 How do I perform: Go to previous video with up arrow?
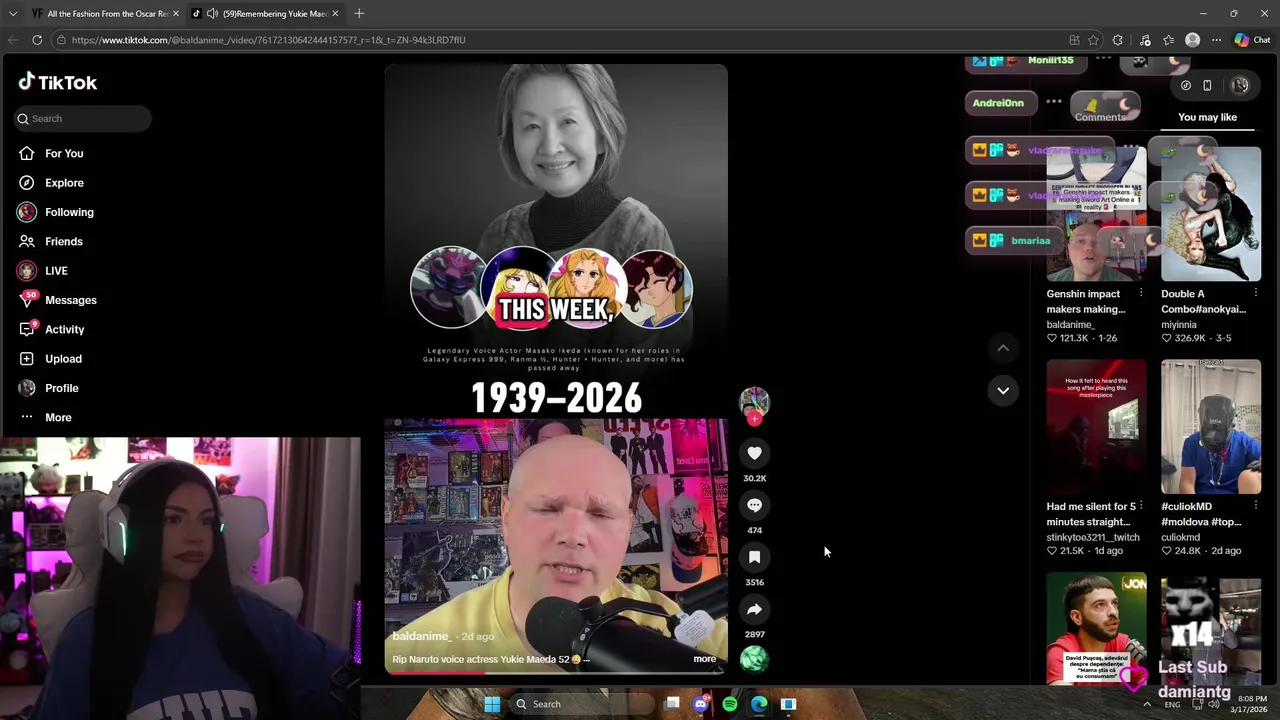pyautogui.click(x=1003, y=348)
